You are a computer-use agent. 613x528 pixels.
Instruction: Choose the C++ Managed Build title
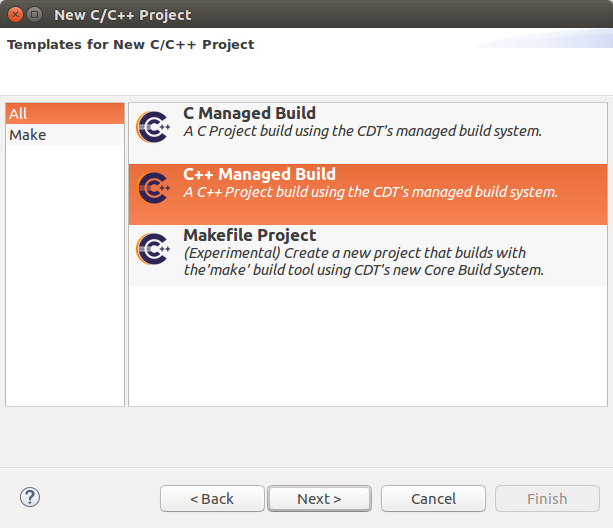(x=259, y=175)
